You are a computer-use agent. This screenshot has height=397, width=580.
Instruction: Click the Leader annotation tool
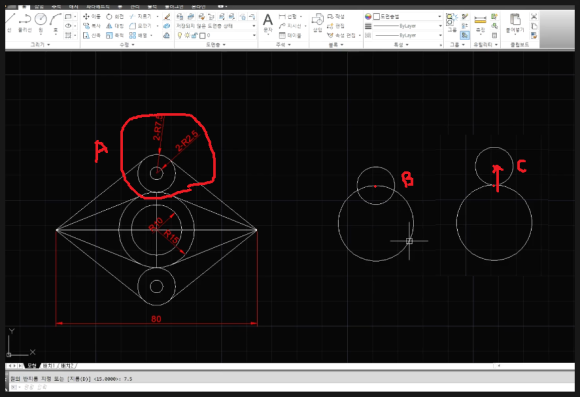click(290, 26)
